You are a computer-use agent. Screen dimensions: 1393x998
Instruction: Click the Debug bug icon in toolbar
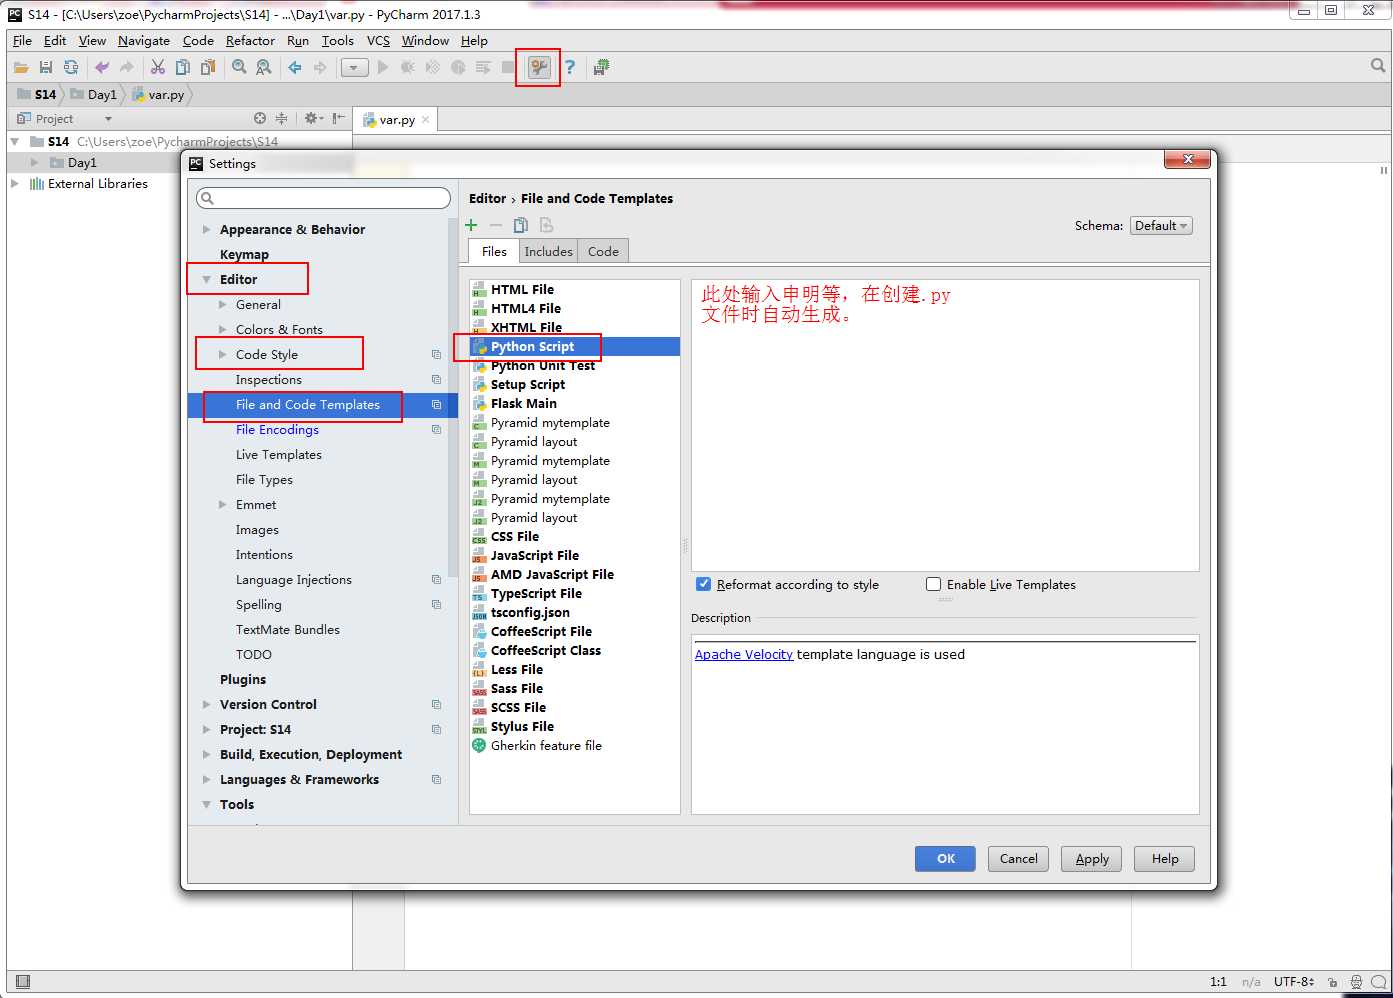pyautogui.click(x=408, y=67)
